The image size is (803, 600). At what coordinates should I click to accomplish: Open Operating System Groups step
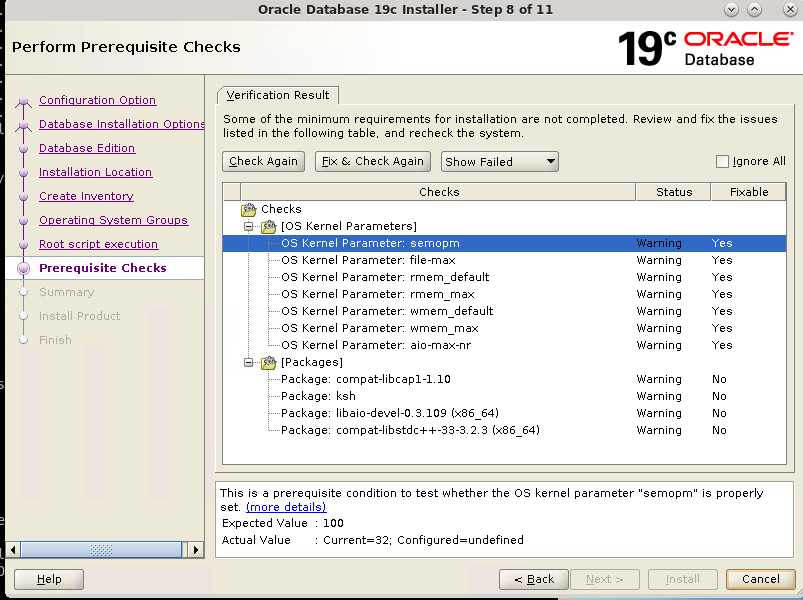(113, 221)
